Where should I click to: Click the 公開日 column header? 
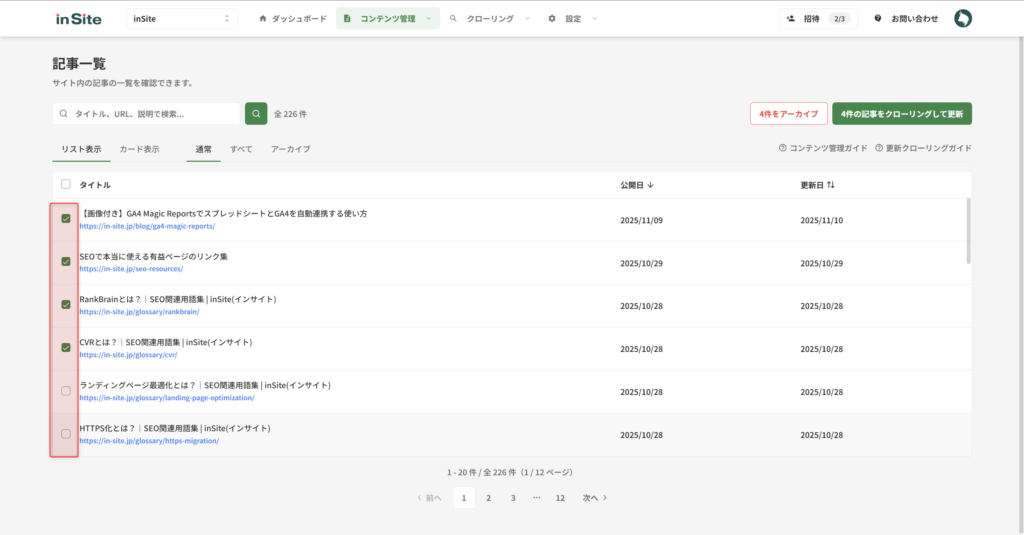tap(637, 185)
